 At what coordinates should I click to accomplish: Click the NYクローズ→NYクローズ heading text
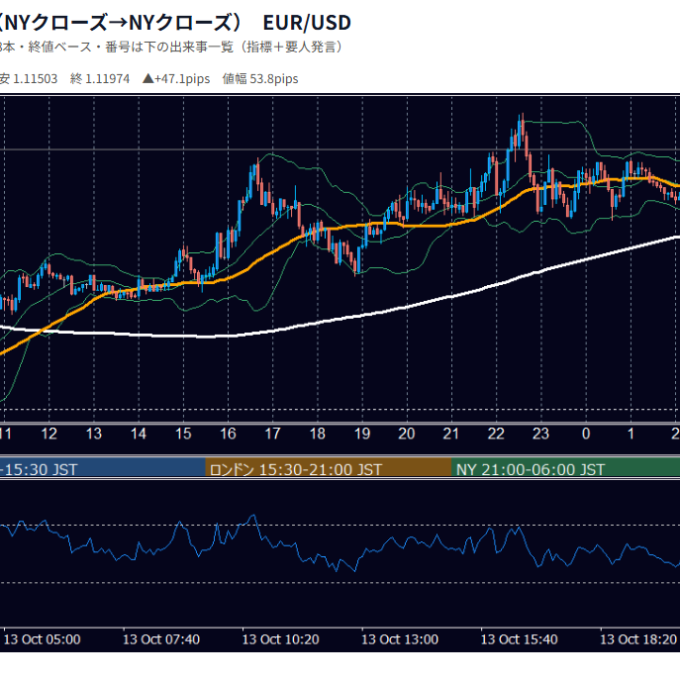tap(118, 23)
